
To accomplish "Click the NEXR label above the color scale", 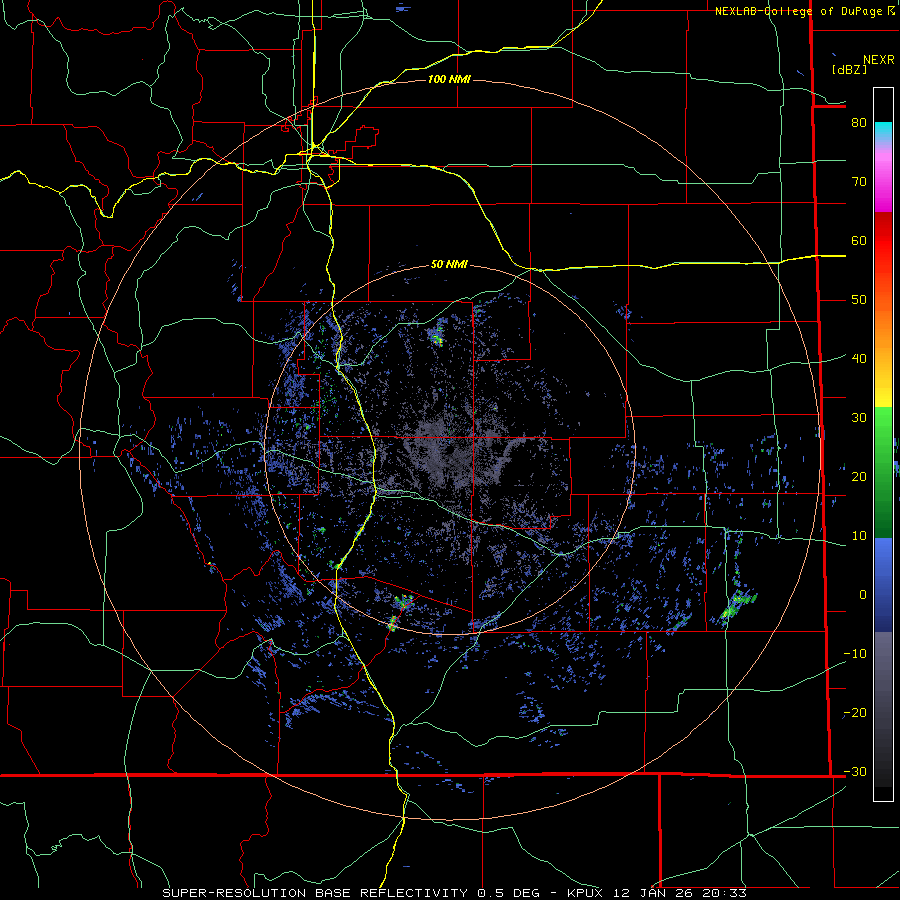I will pos(878,60).
